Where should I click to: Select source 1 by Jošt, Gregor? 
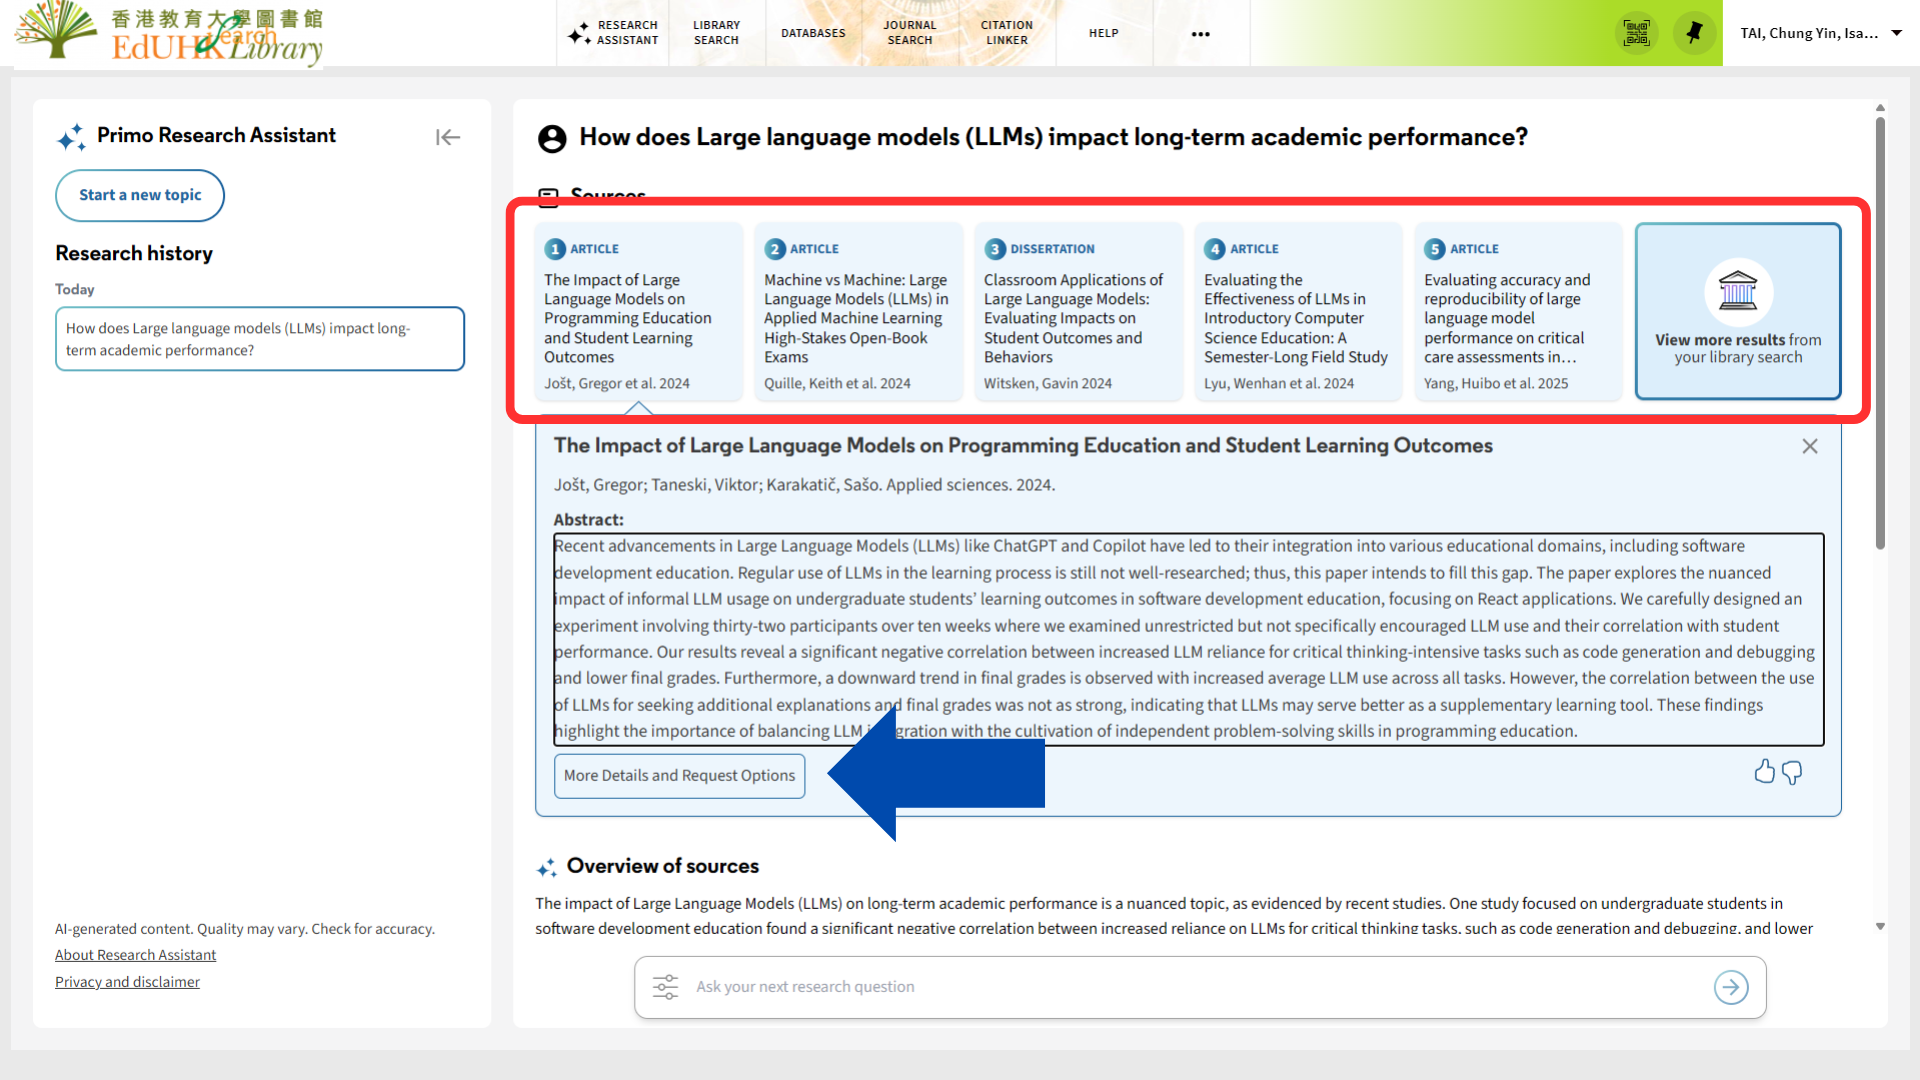point(638,311)
